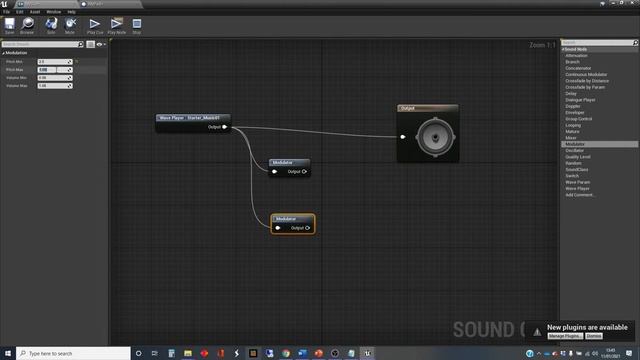Select Mixer in the palette
The height and width of the screenshot is (360, 640).
point(571,138)
